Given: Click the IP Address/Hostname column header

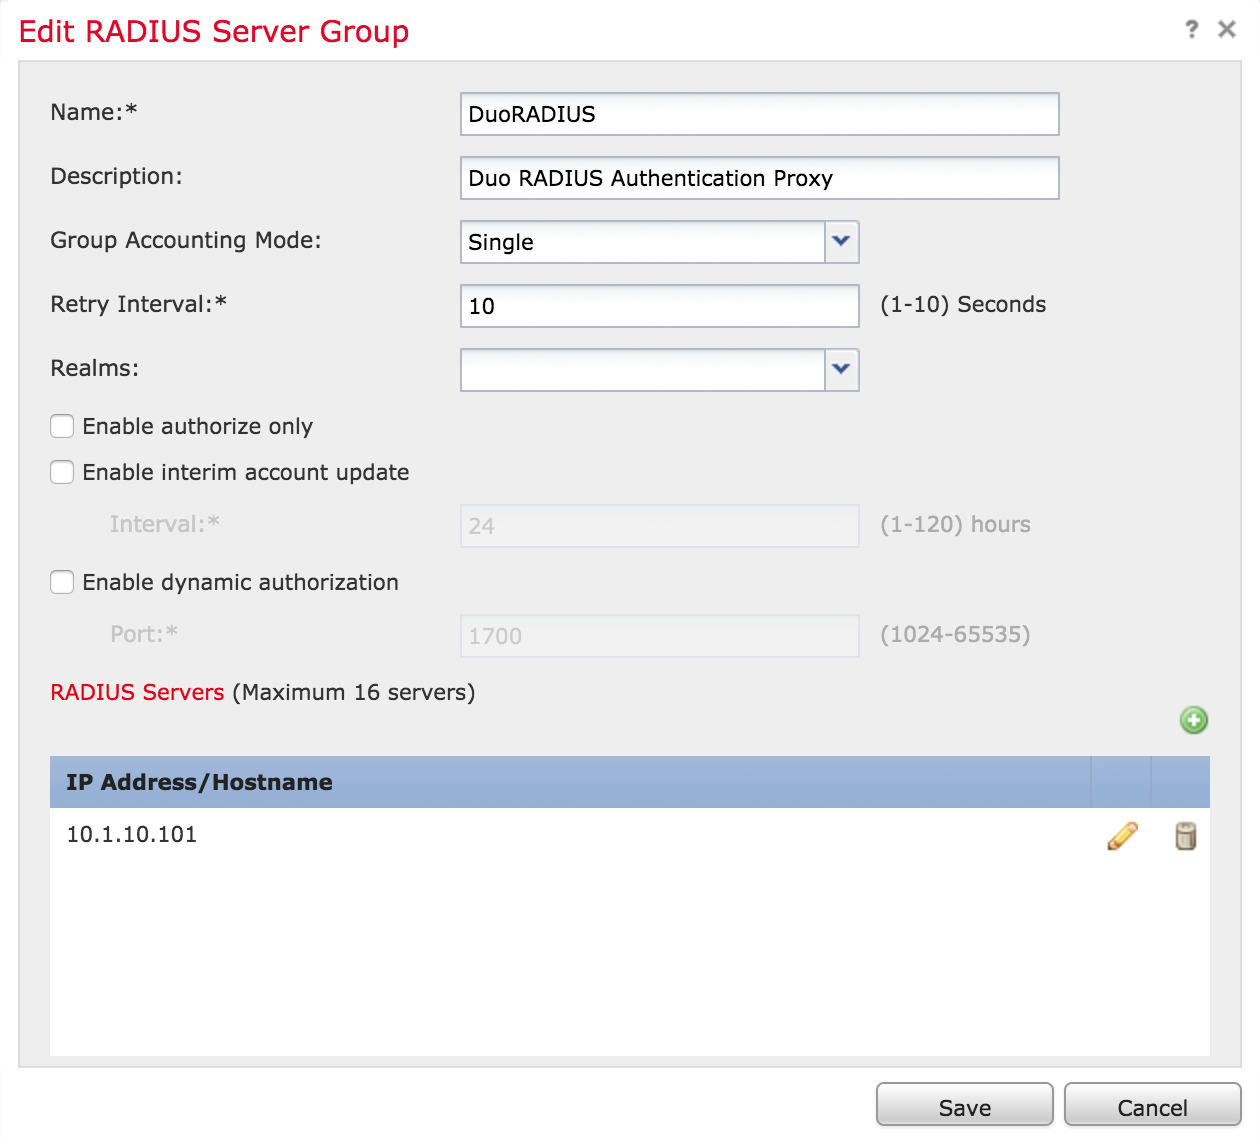Looking at the screenshot, I should click(x=198, y=782).
